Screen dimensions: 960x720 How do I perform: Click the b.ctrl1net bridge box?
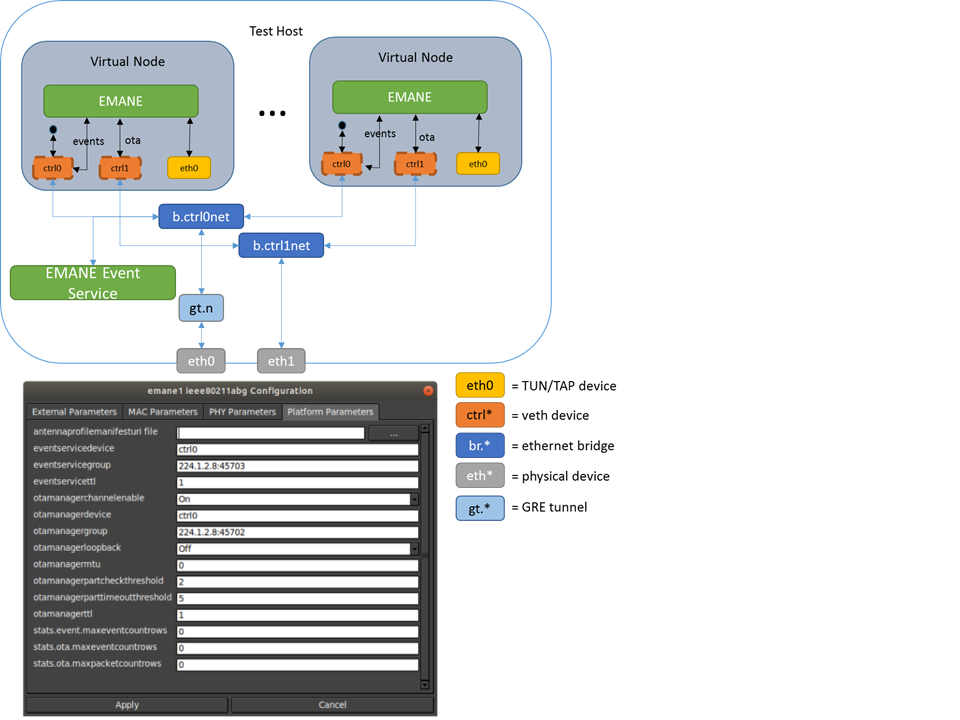click(282, 246)
